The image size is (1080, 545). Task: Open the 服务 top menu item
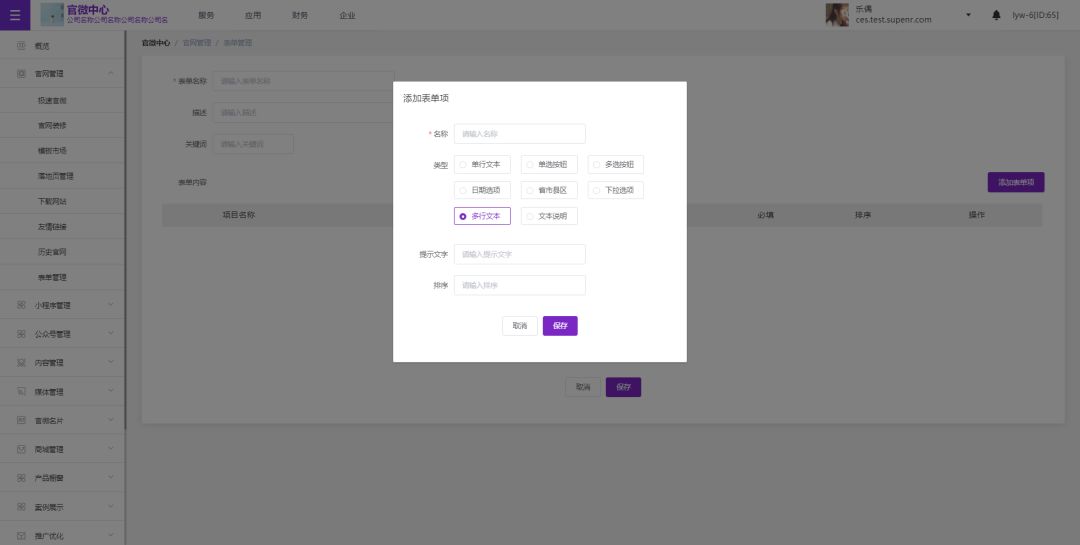click(x=206, y=15)
